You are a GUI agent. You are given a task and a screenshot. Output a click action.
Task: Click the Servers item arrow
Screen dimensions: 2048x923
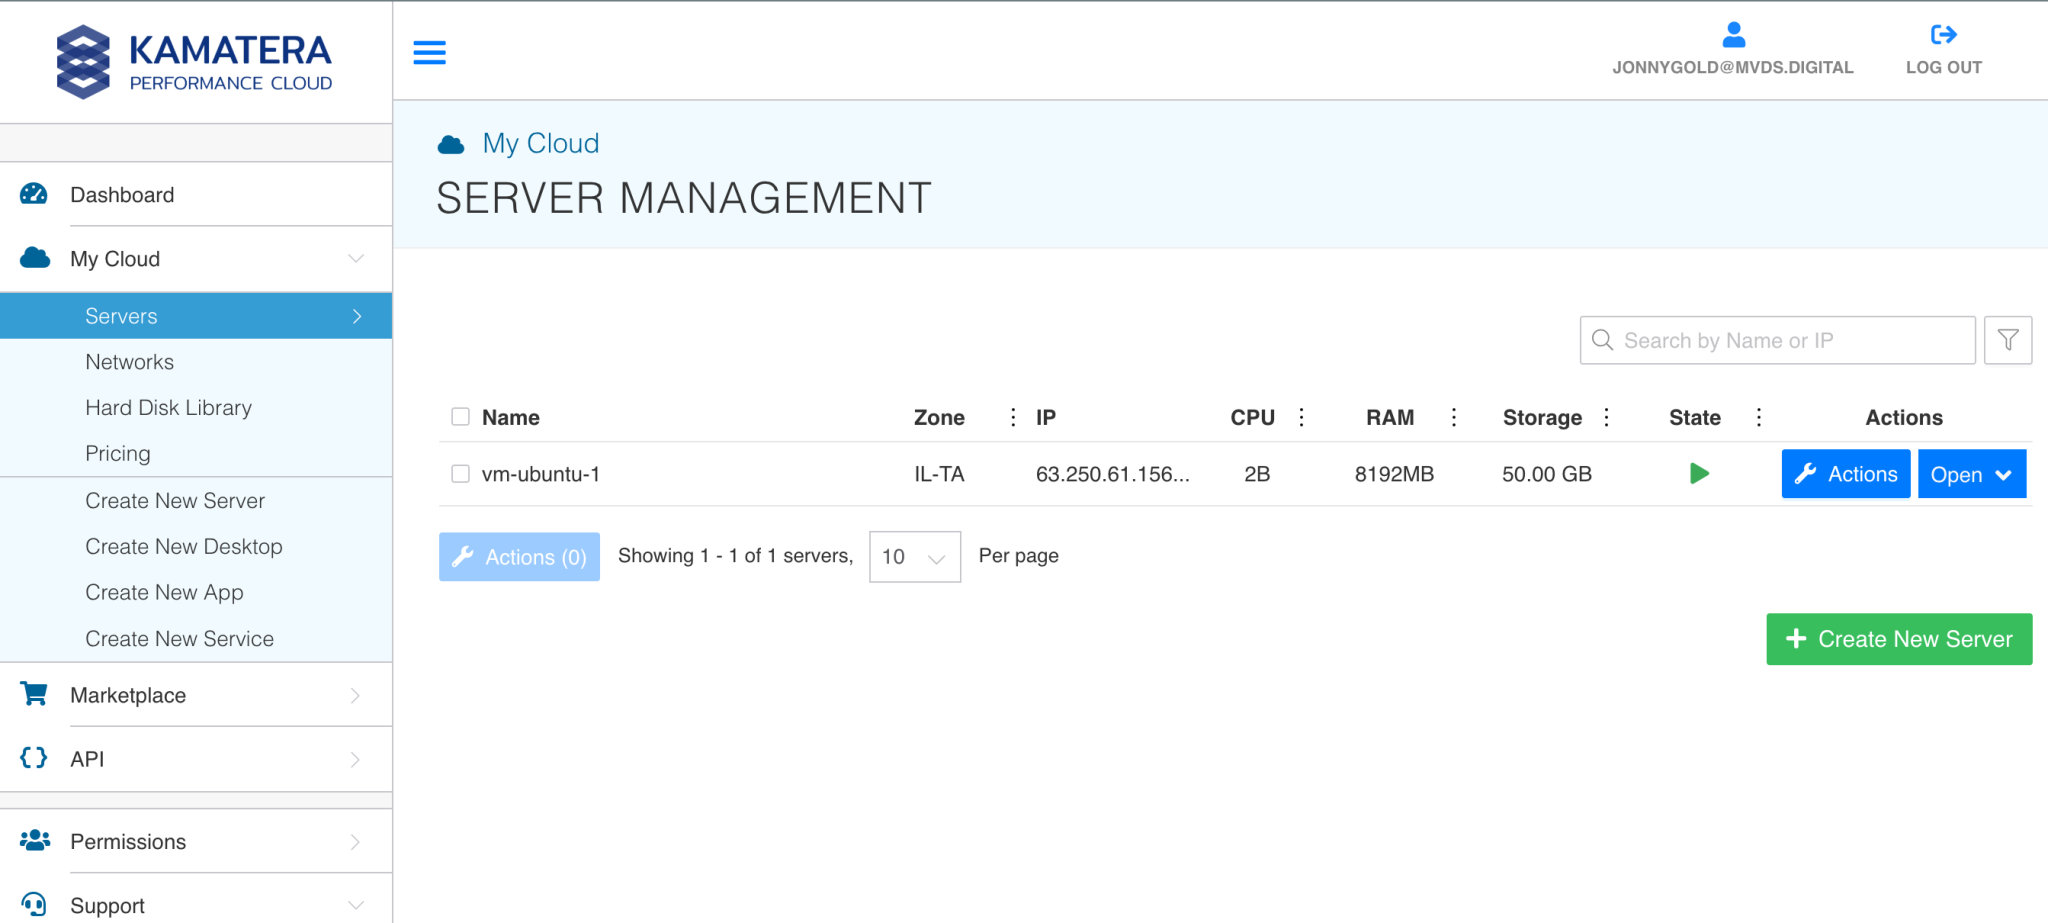(x=357, y=316)
